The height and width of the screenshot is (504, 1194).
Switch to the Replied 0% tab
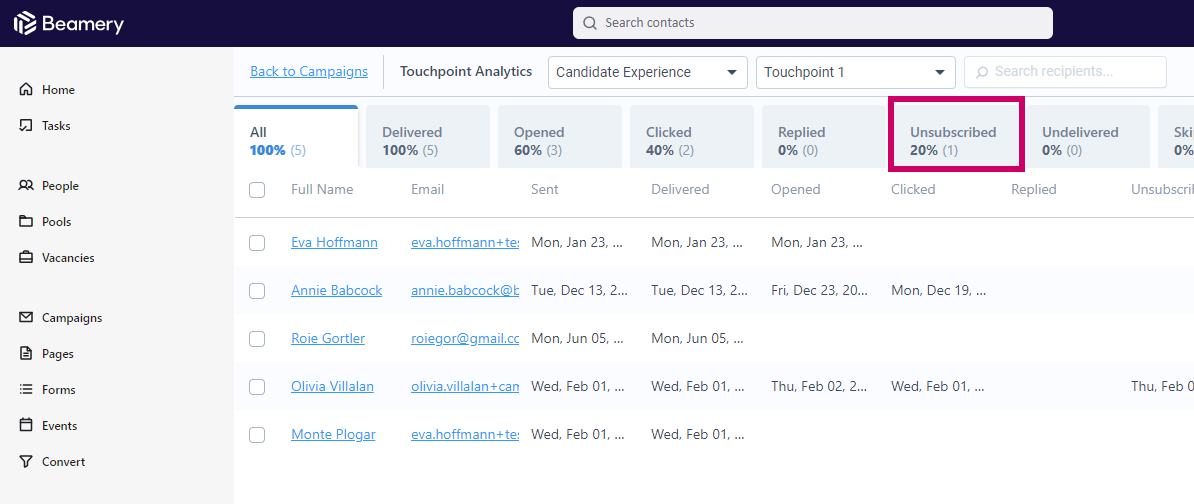pyautogui.click(x=824, y=137)
